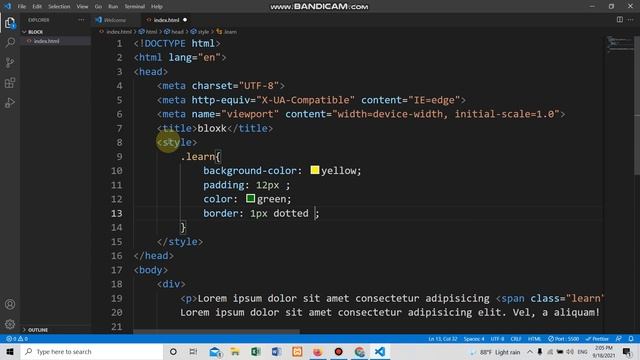
Task: Open Source Control view
Action: pyautogui.click(x=10, y=62)
